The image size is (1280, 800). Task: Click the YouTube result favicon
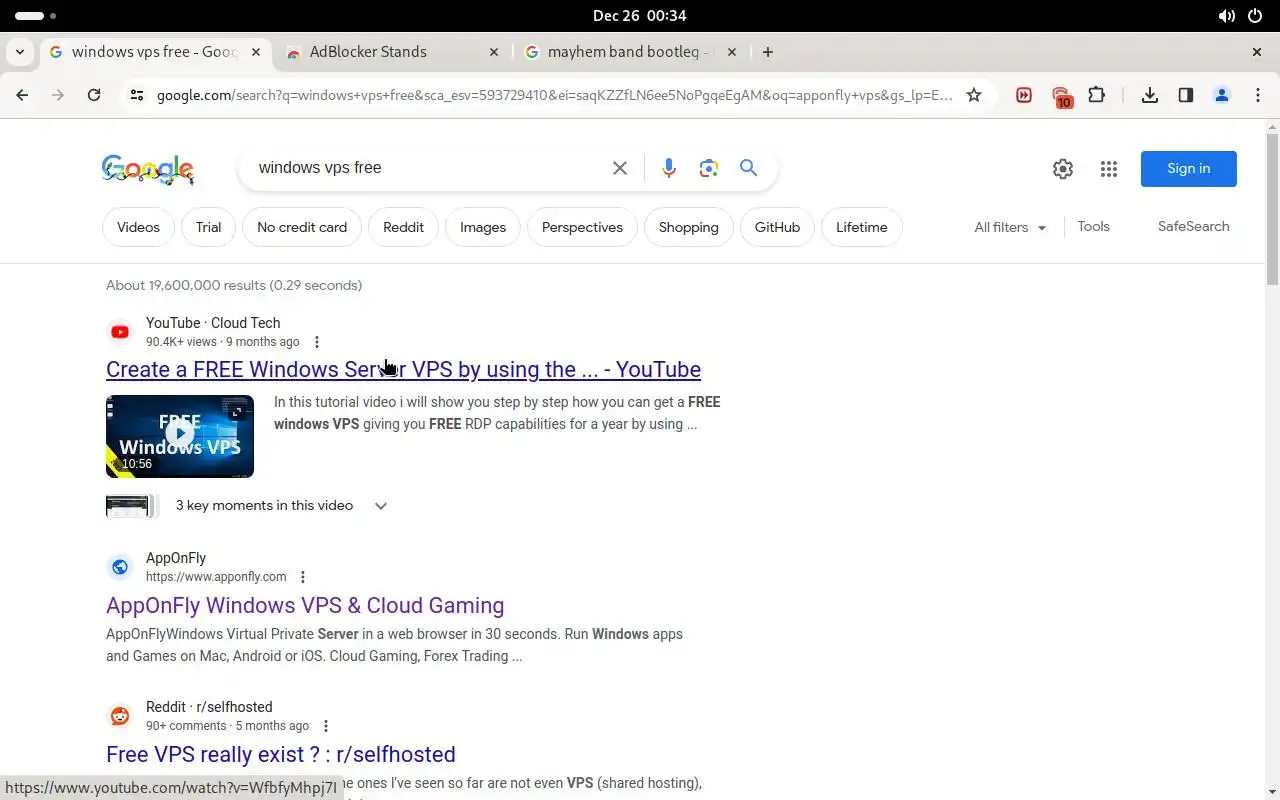[120, 332]
